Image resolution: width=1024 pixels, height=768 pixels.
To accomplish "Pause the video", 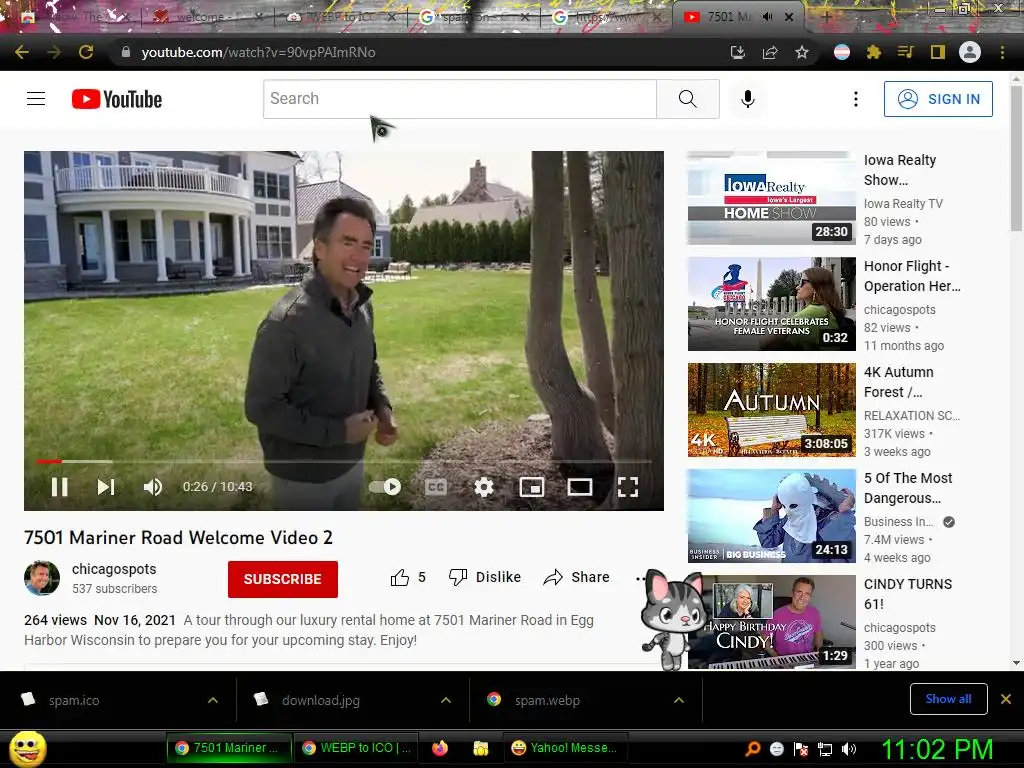I will 59,487.
